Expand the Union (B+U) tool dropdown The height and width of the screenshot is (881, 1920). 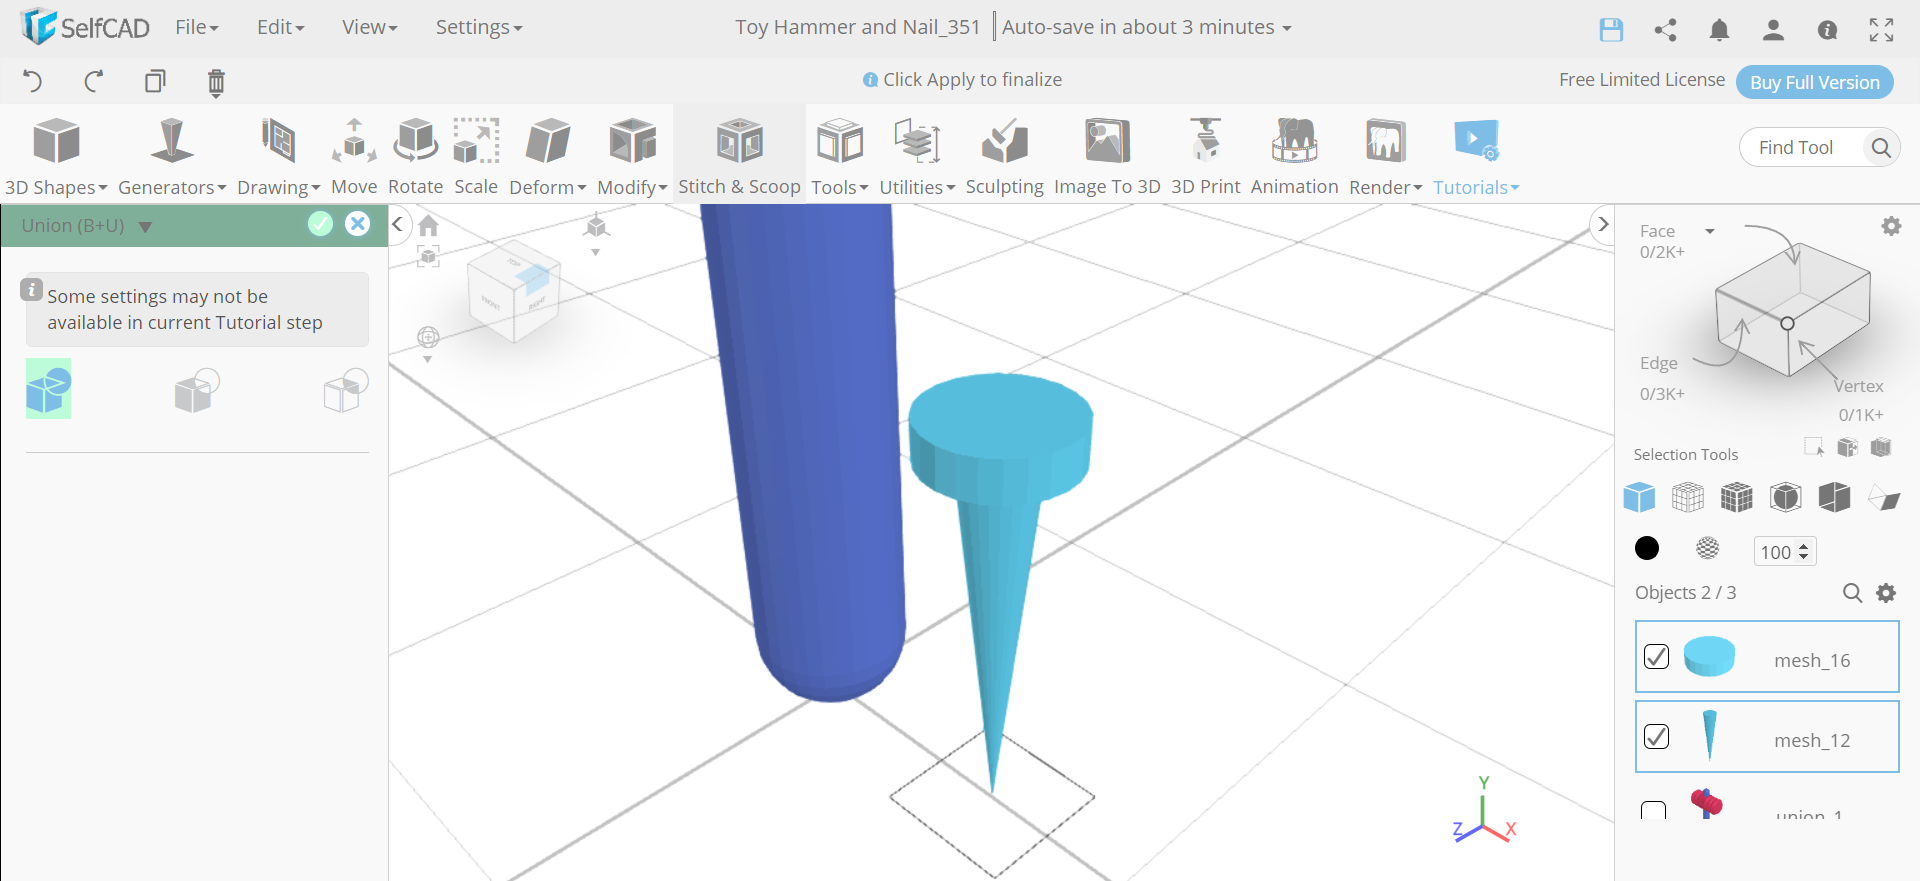145,227
